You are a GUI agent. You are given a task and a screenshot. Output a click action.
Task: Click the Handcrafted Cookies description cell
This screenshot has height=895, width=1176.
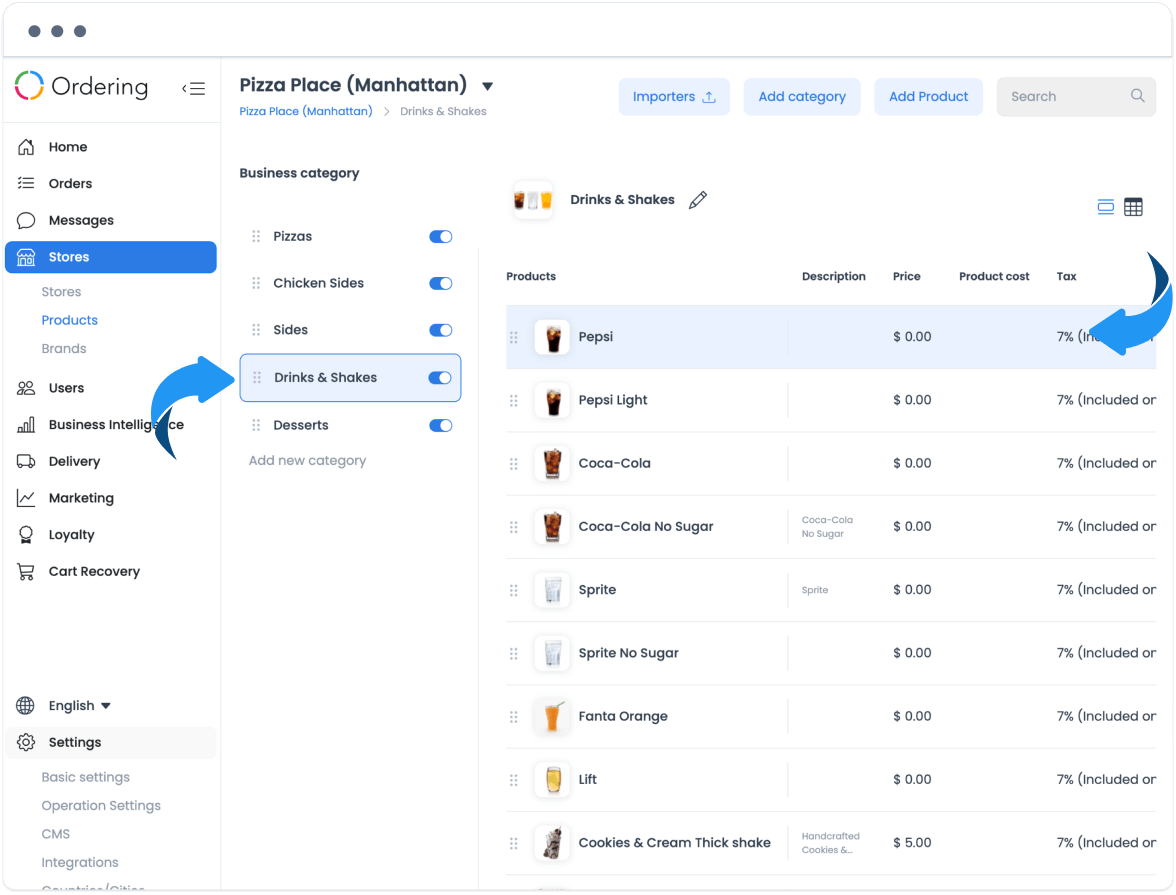click(x=831, y=843)
